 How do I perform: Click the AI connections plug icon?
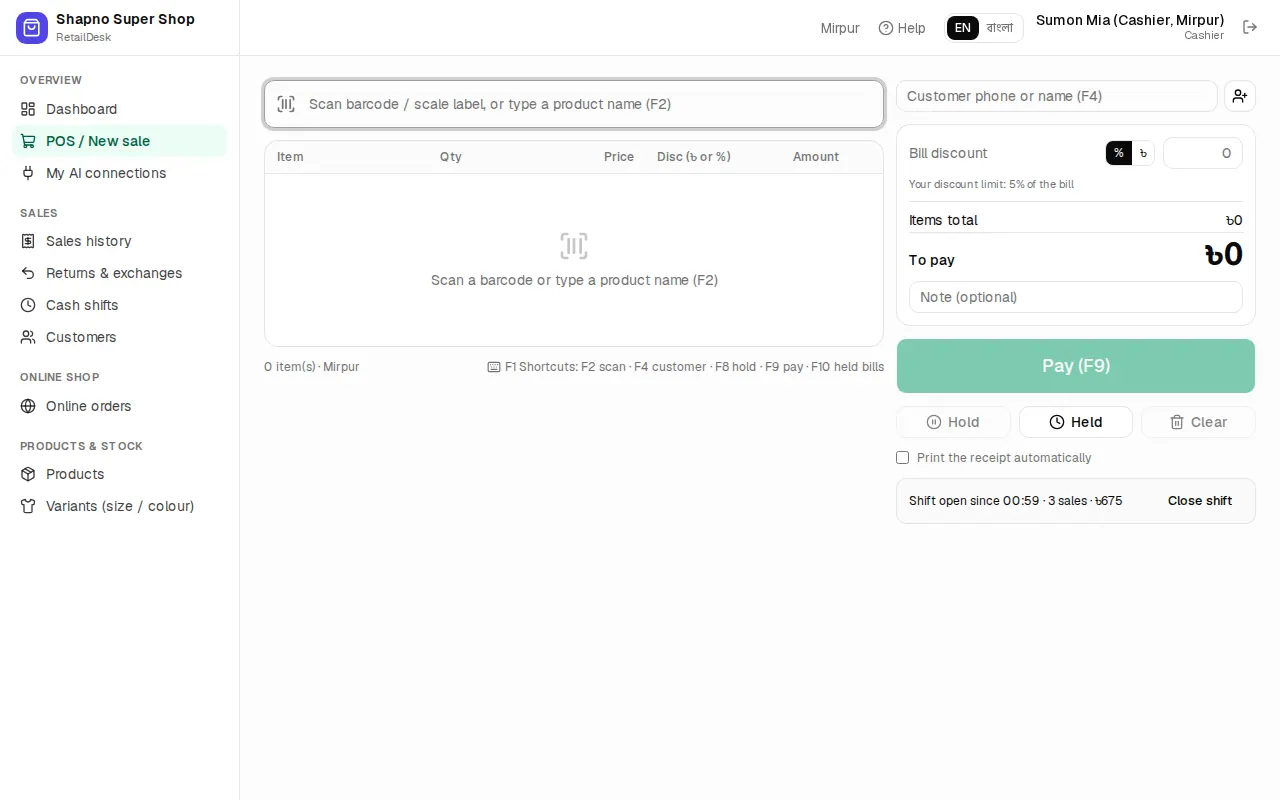(28, 173)
